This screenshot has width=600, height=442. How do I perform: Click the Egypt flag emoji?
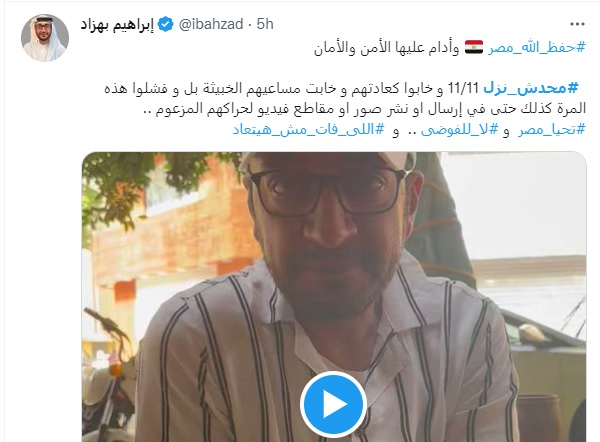[x=474, y=47]
